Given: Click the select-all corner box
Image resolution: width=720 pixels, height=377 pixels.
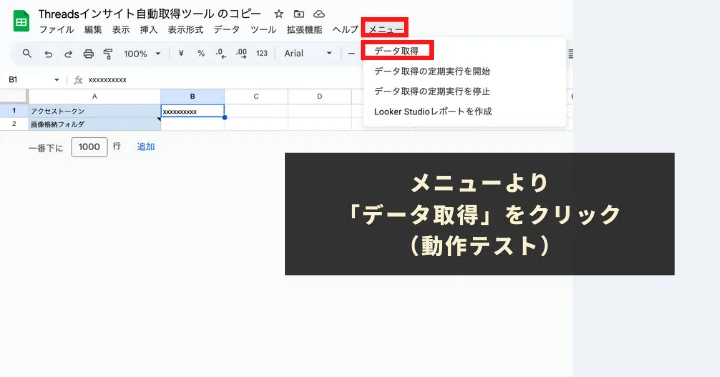Looking at the screenshot, I should [x=14, y=96].
